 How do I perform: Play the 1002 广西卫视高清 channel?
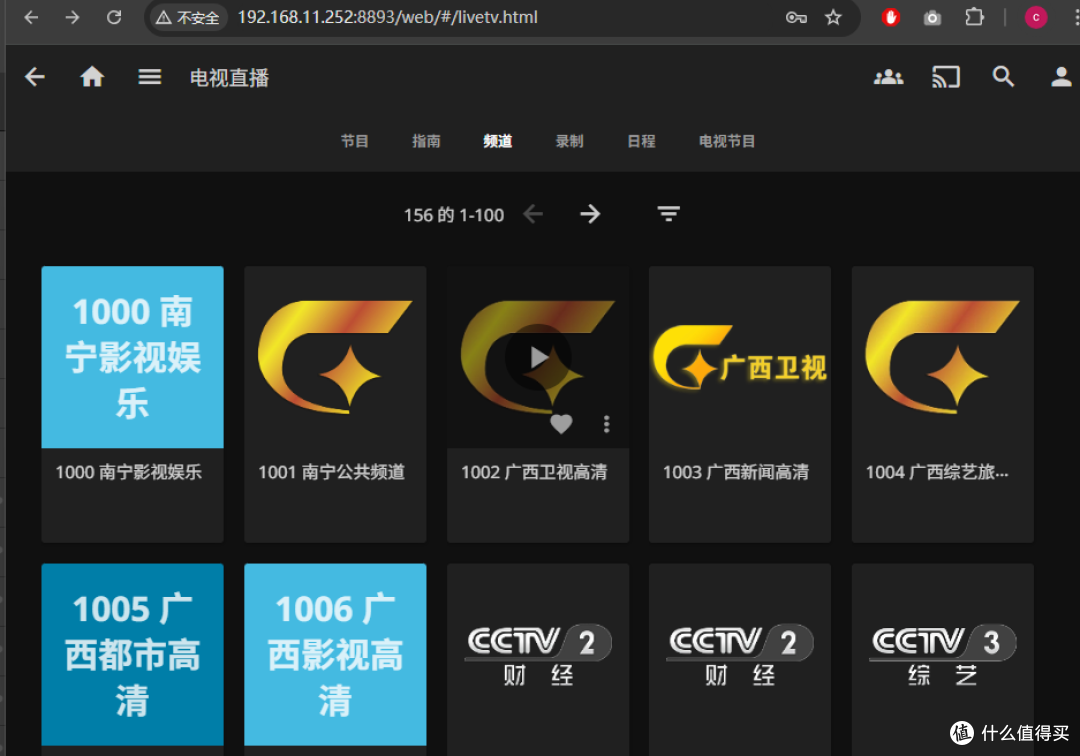(538, 357)
